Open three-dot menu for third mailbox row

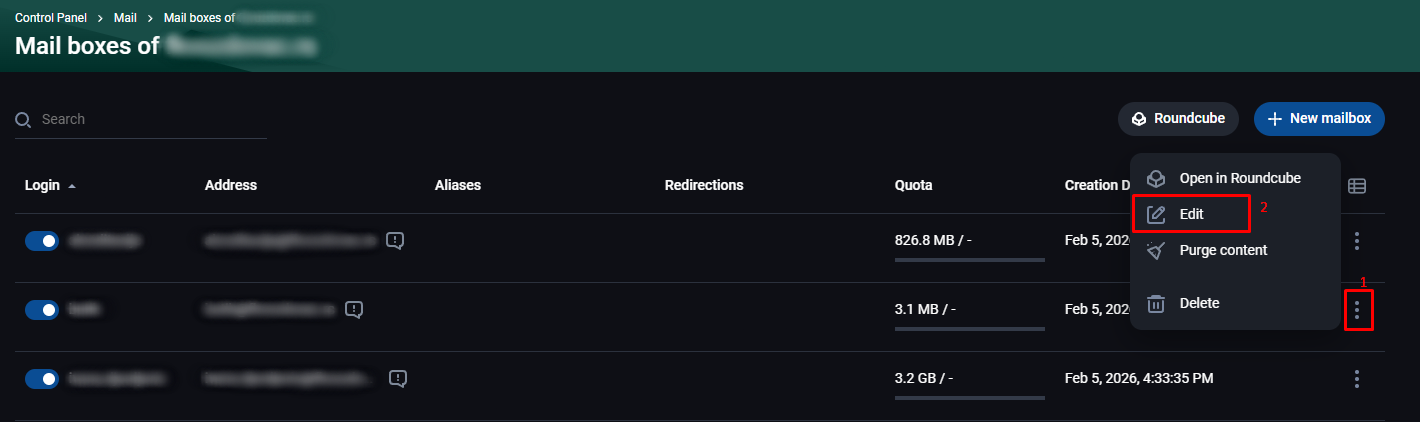1357,379
